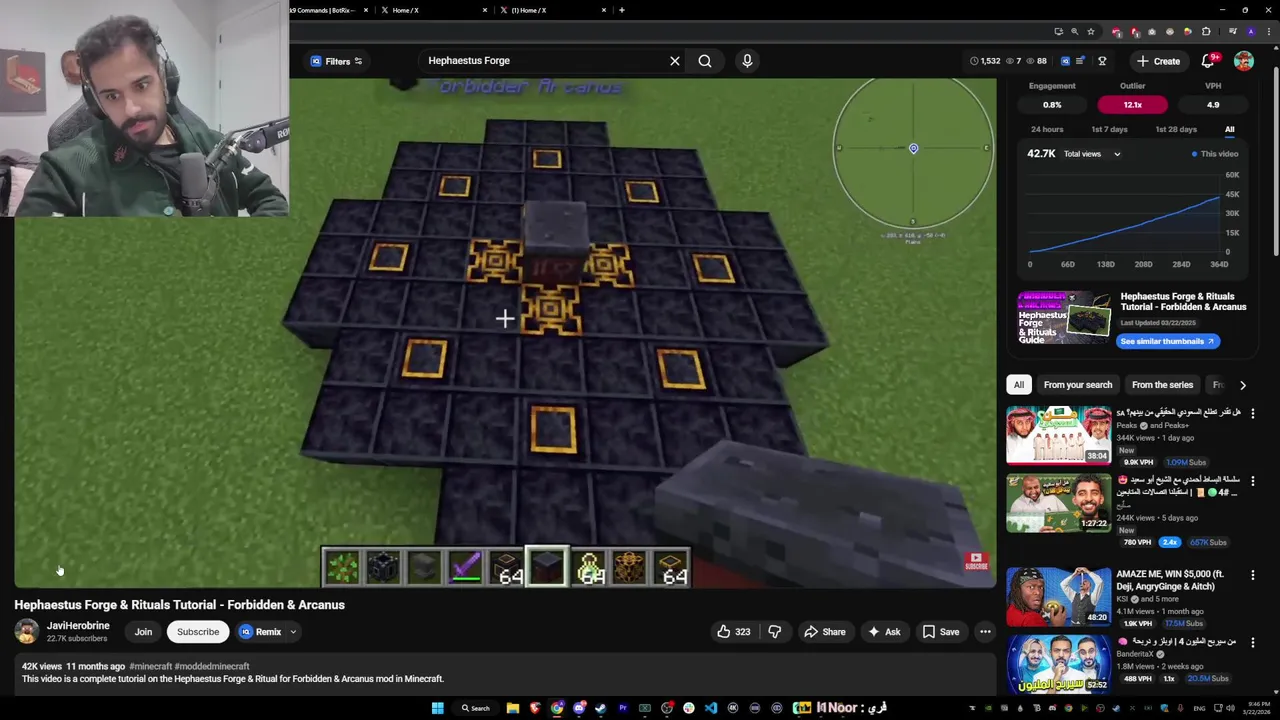Screen dimensions: 1280x720
Task: Click the blue vidIQ logo in stats bar
Action: click(1065, 61)
